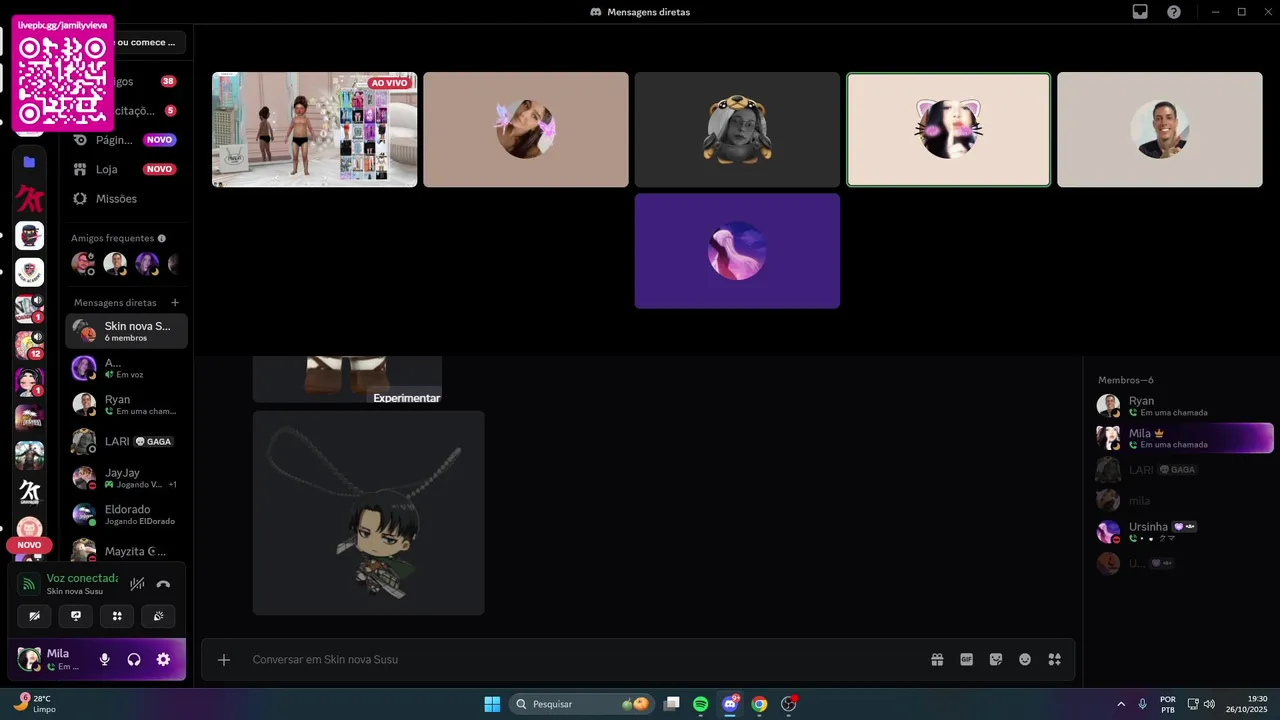Click first frequent friend avatar
This screenshot has width=1280, height=720.
coord(83,263)
